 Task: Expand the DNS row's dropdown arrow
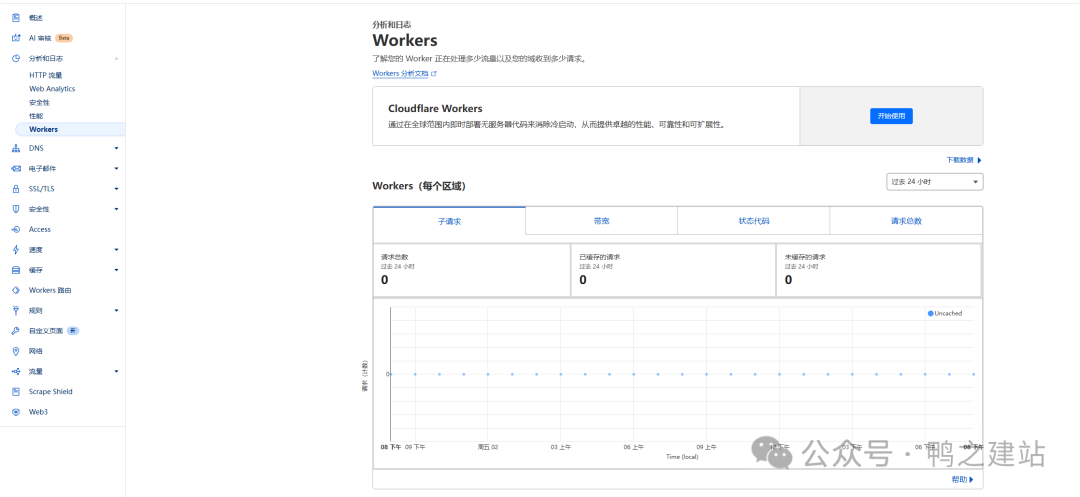point(116,148)
